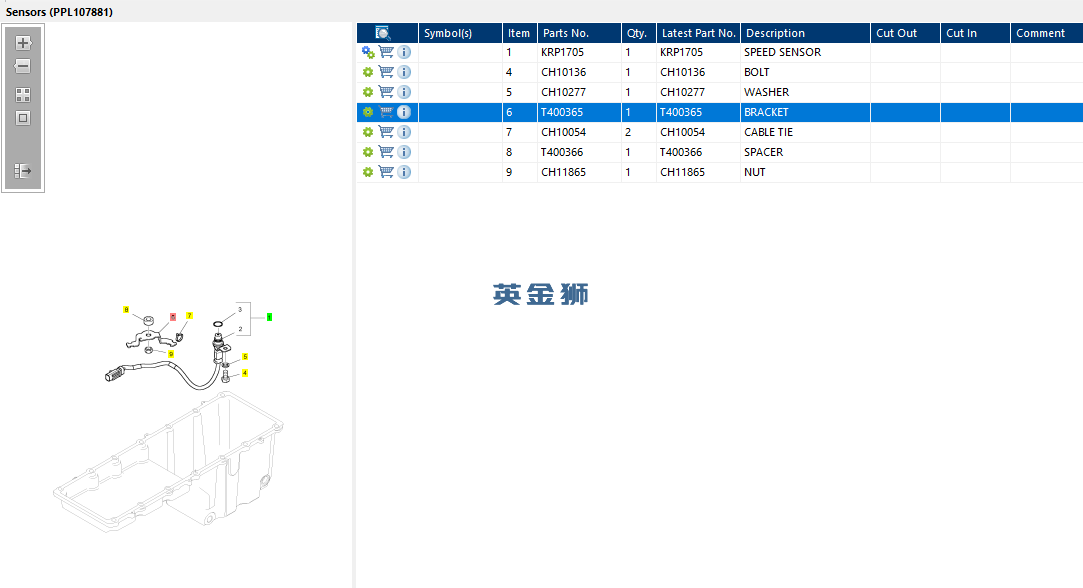Image resolution: width=1083 pixels, height=588 pixels.
Task: Click the Symbol(s) column header
Action: (x=460, y=33)
